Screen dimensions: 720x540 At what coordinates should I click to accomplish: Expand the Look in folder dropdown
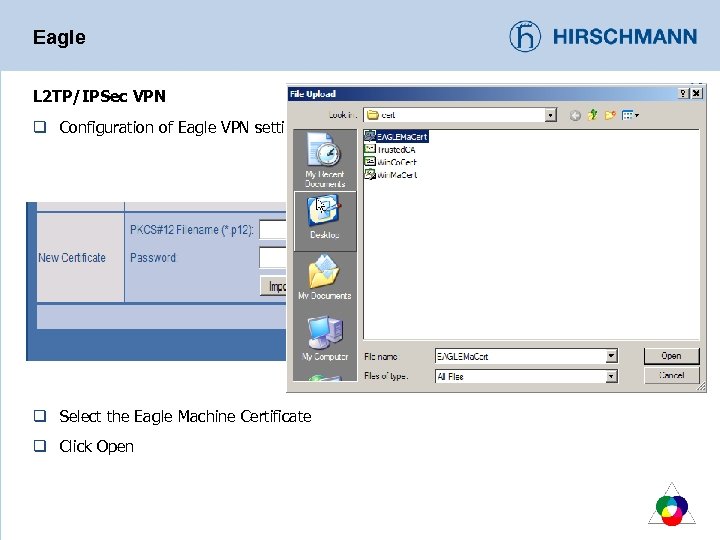pyautogui.click(x=550, y=115)
